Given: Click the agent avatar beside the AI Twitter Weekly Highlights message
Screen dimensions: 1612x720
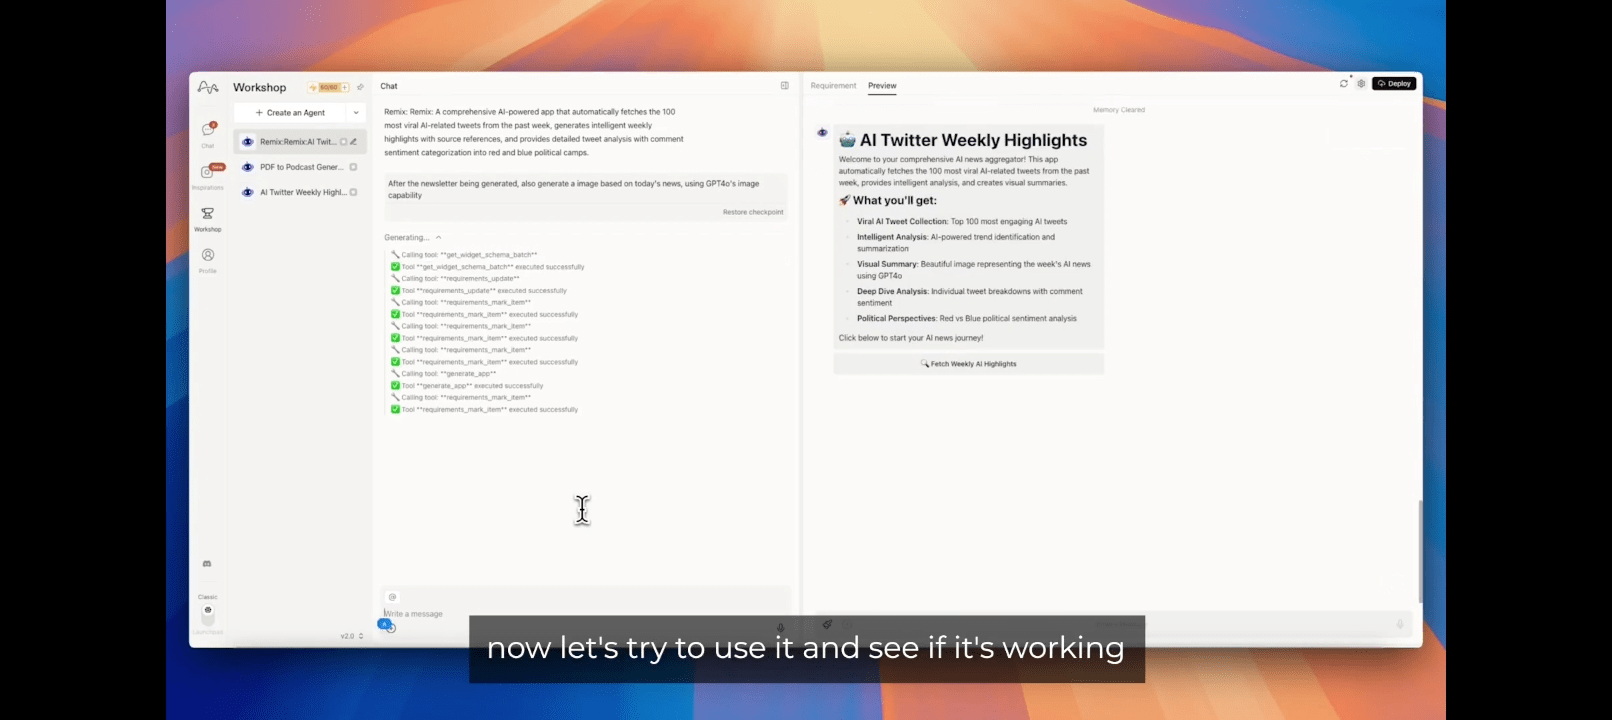Looking at the screenshot, I should pos(823,132).
